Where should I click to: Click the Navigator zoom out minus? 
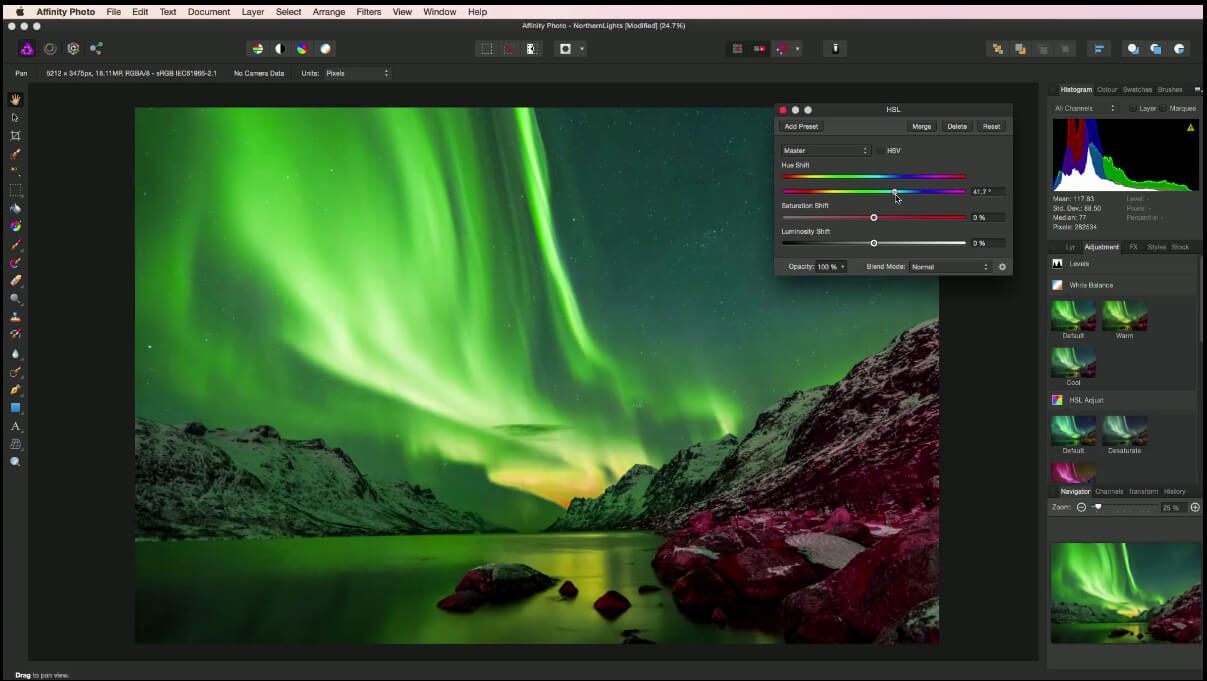tap(1081, 507)
